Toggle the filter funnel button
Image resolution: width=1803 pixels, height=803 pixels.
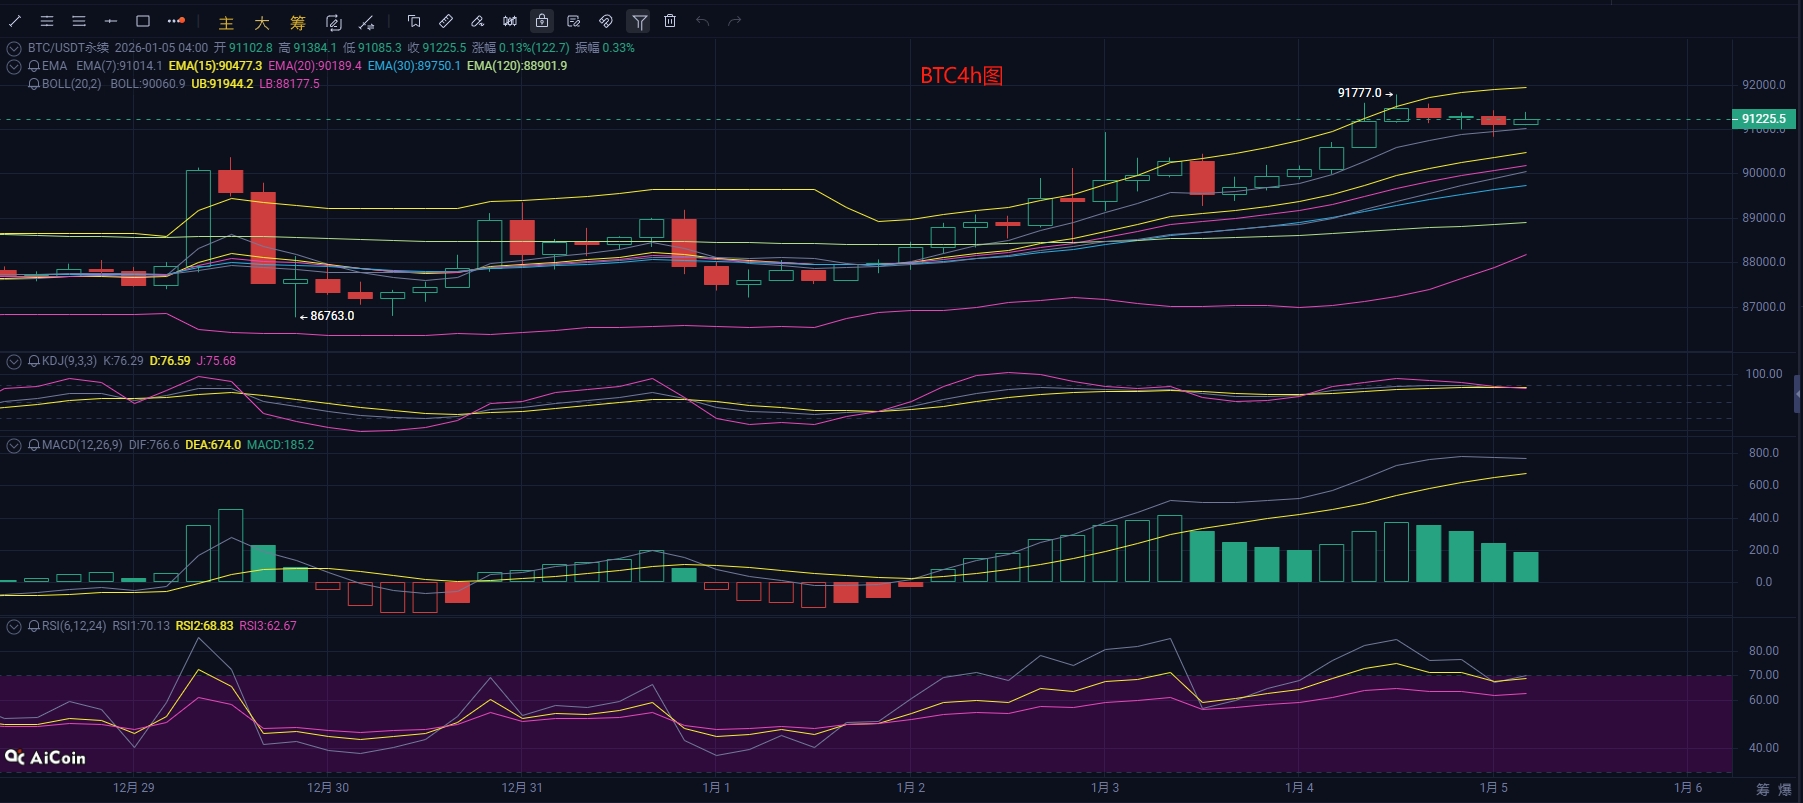[638, 21]
